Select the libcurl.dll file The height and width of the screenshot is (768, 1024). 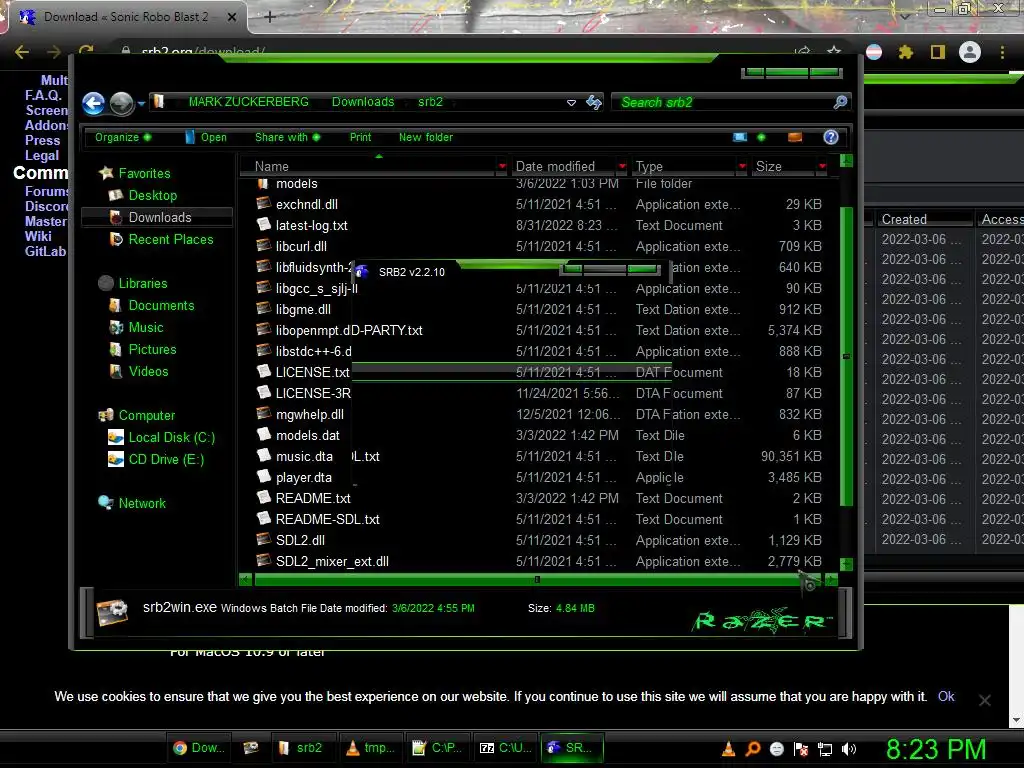click(x=301, y=246)
